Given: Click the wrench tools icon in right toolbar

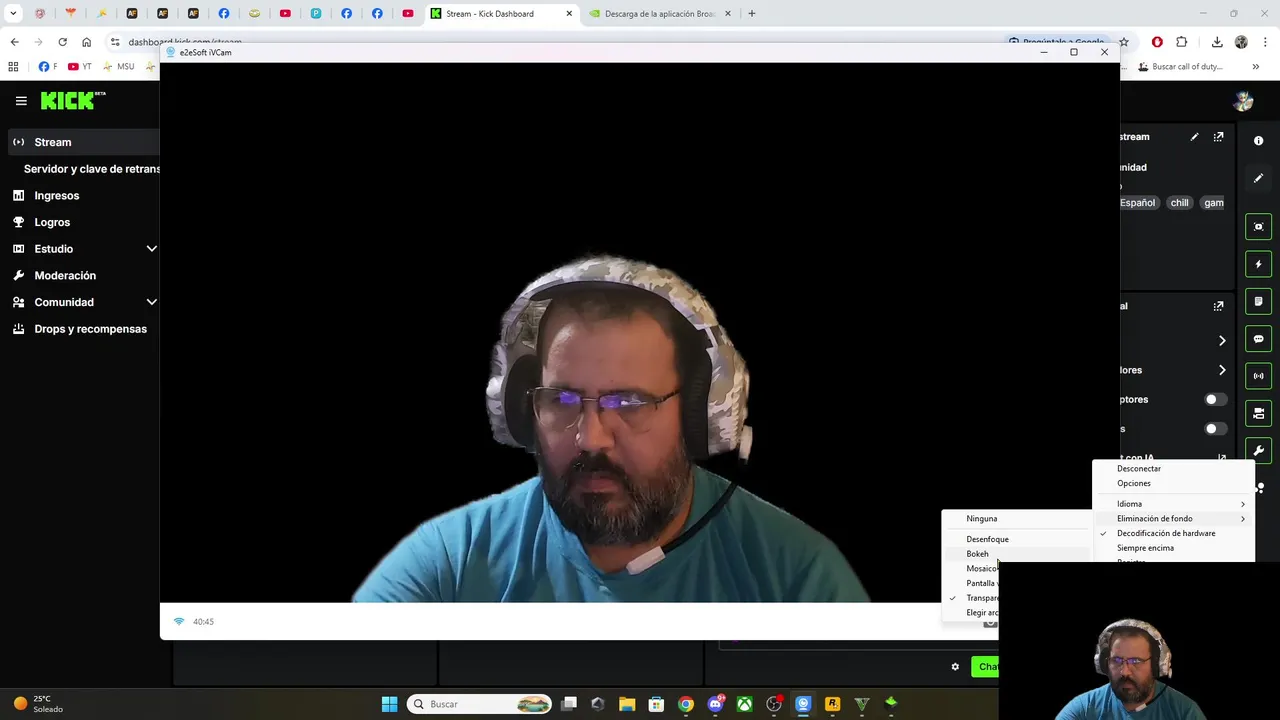Looking at the screenshot, I should pos(1258,450).
